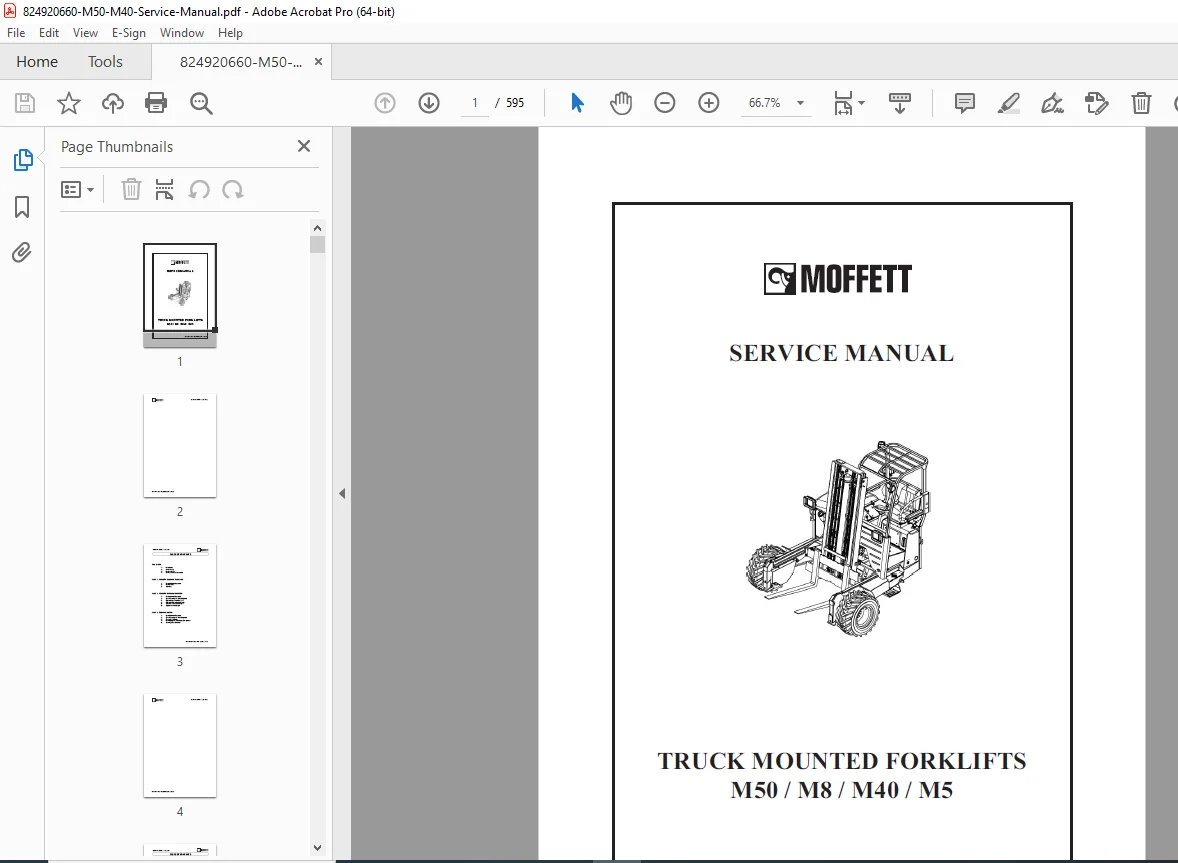Open the Find text magnifier tool
The height and width of the screenshot is (863, 1178).
coord(201,103)
